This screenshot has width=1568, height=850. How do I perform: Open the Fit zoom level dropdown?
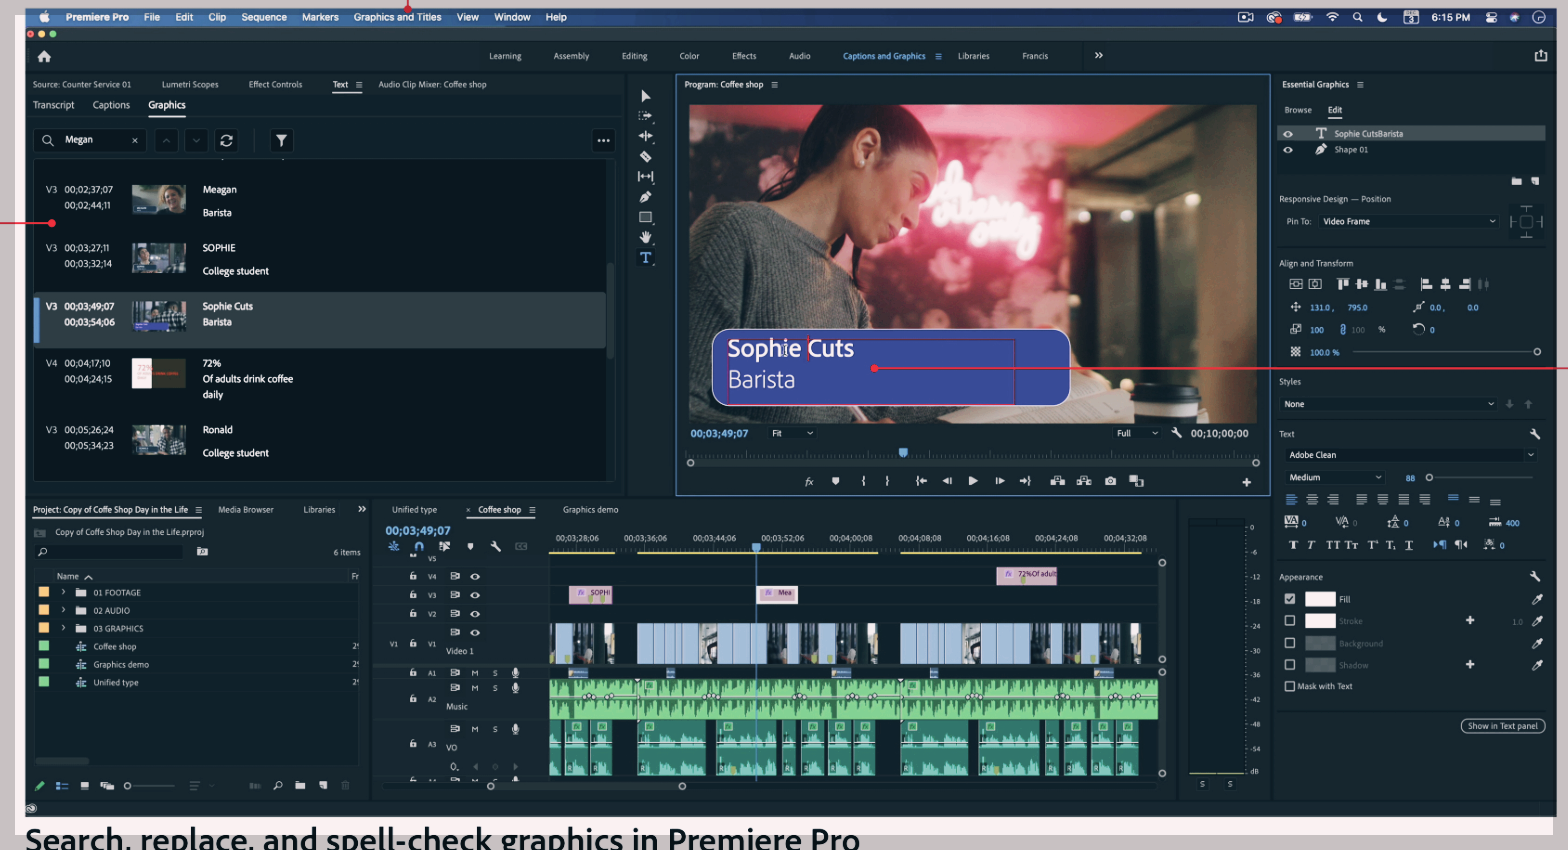[792, 433]
